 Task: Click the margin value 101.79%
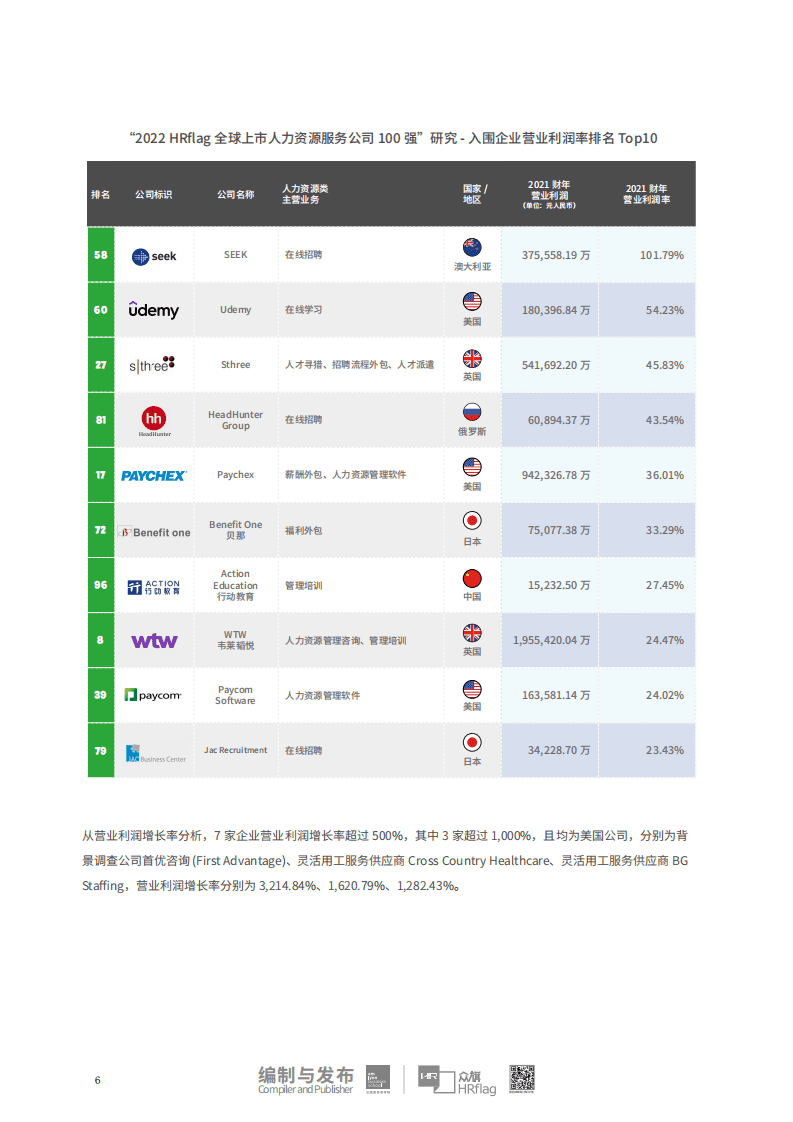pyautogui.click(x=662, y=255)
